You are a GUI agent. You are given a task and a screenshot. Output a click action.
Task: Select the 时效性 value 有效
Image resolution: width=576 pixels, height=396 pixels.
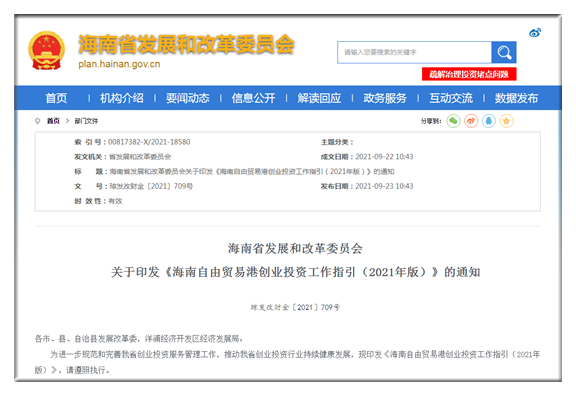click(x=115, y=201)
